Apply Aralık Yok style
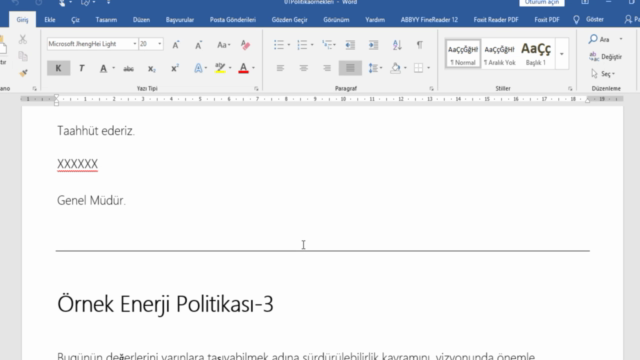This screenshot has height=360, width=640. (x=500, y=54)
